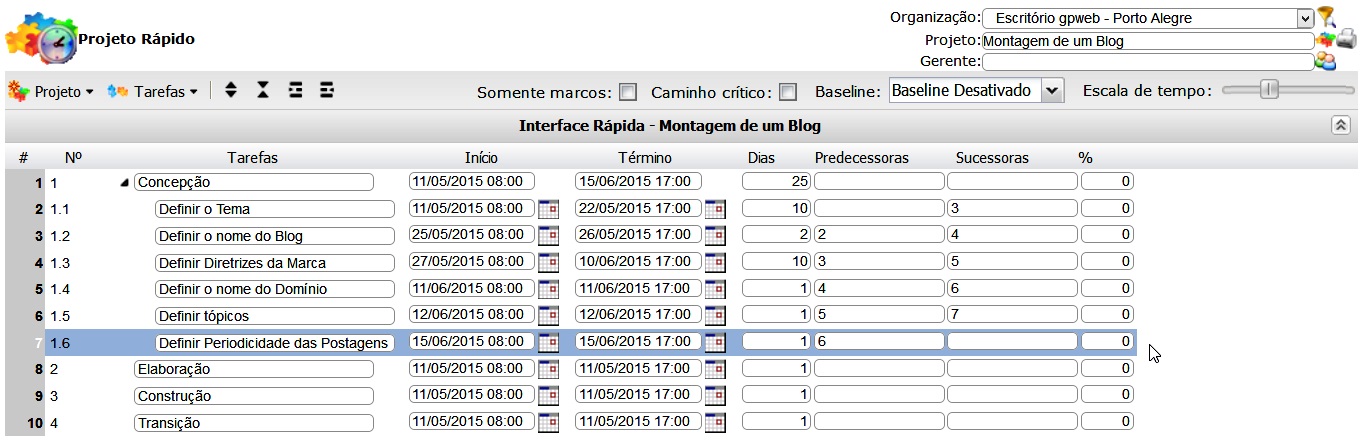
Task: Click the printer icon to print project
Action: (x=1347, y=40)
